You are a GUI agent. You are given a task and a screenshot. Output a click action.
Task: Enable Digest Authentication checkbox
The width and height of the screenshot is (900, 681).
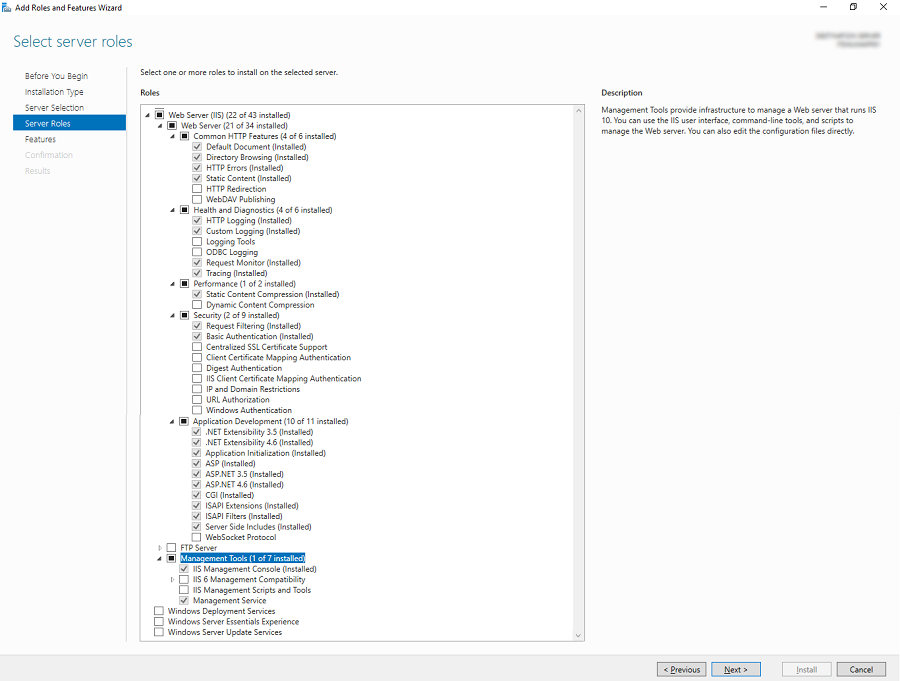click(x=197, y=368)
